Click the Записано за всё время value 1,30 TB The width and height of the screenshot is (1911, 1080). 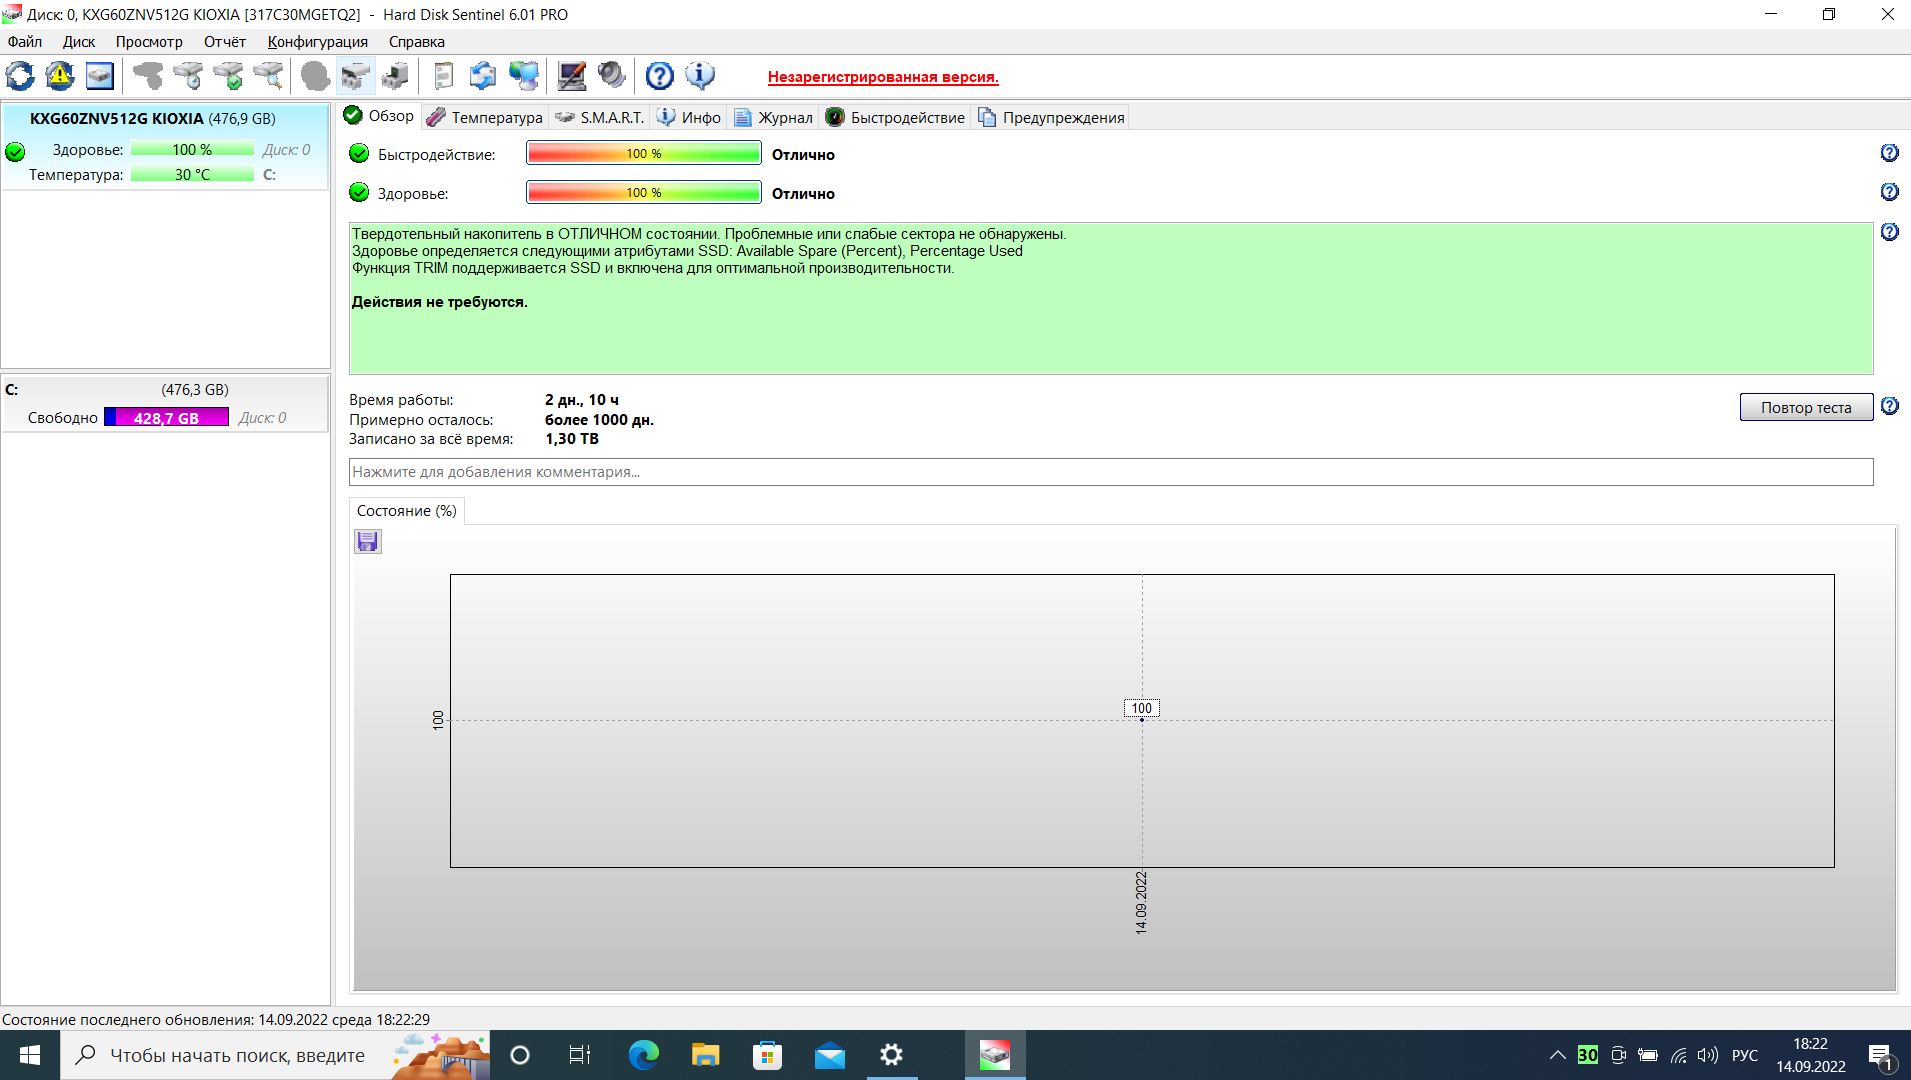(572, 439)
